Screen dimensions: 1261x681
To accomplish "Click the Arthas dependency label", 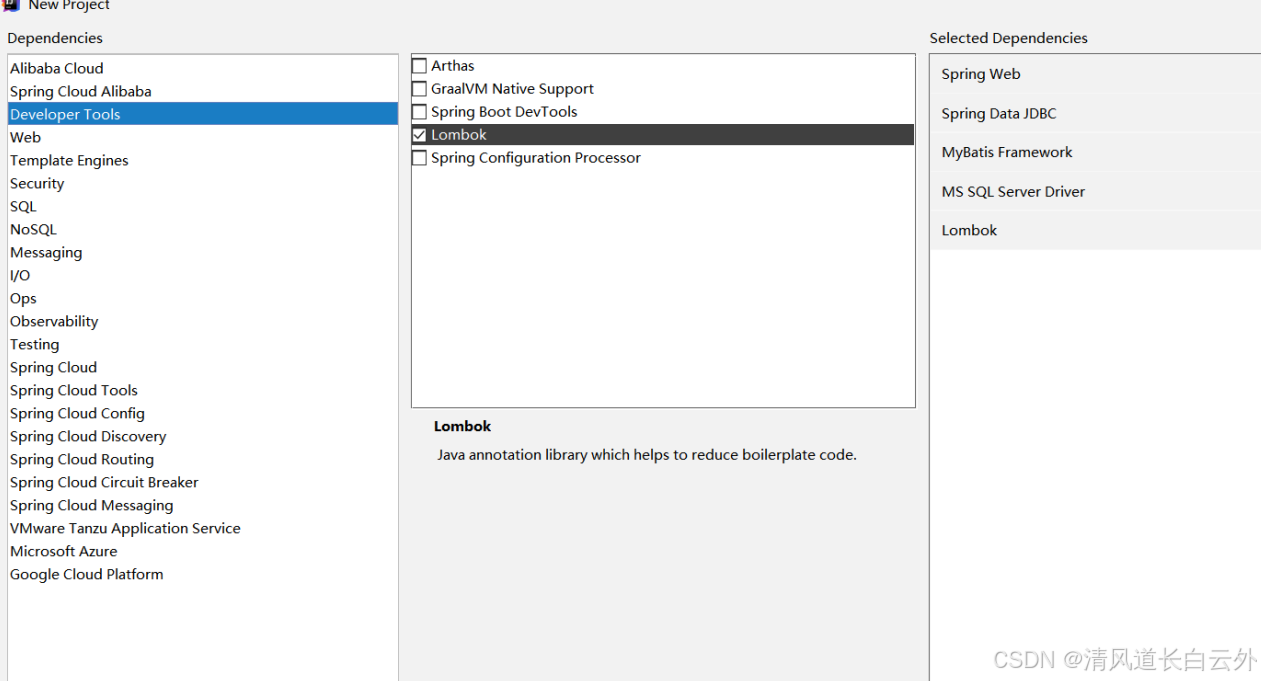I will [453, 66].
